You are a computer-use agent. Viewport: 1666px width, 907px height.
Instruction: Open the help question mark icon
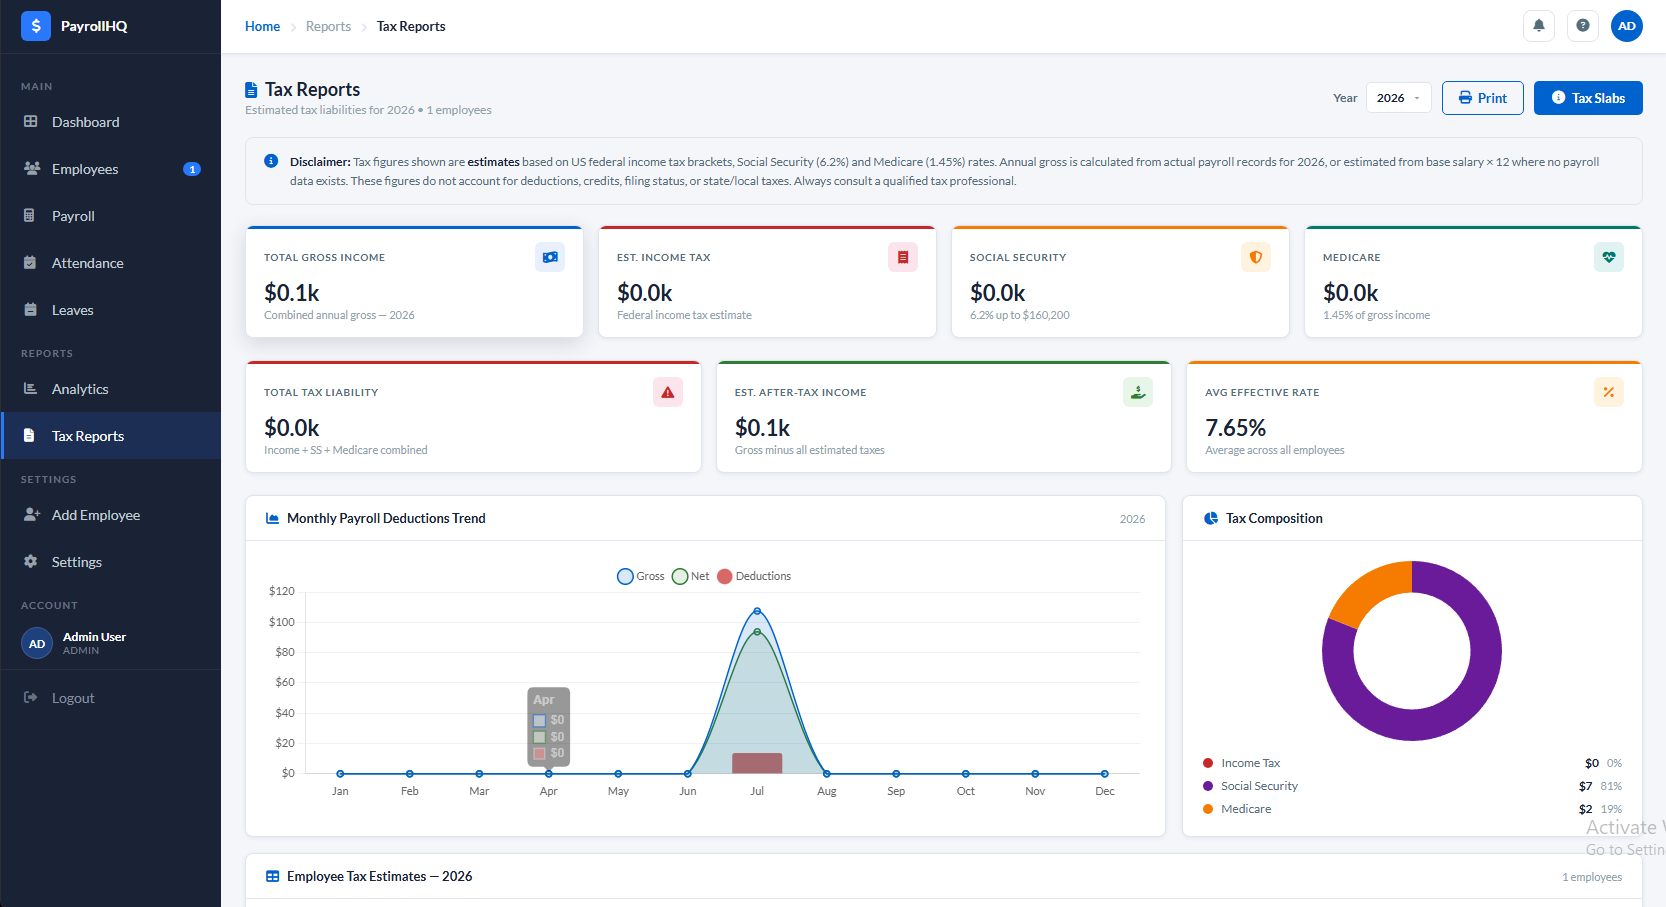(x=1583, y=26)
